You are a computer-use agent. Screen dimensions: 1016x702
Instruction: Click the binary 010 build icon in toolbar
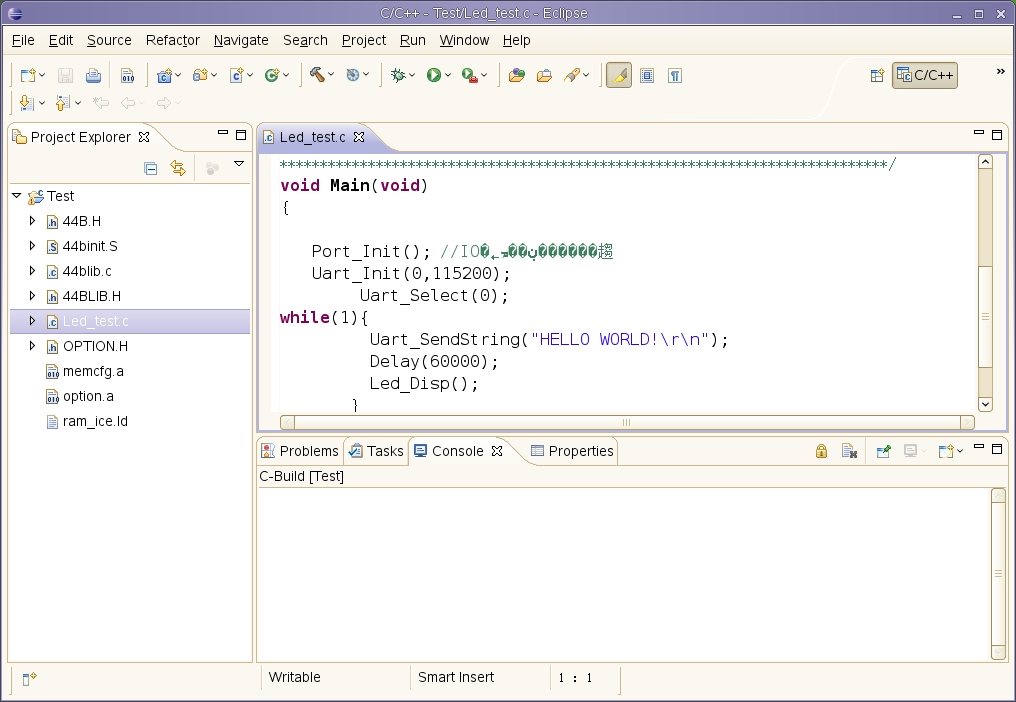coord(128,76)
